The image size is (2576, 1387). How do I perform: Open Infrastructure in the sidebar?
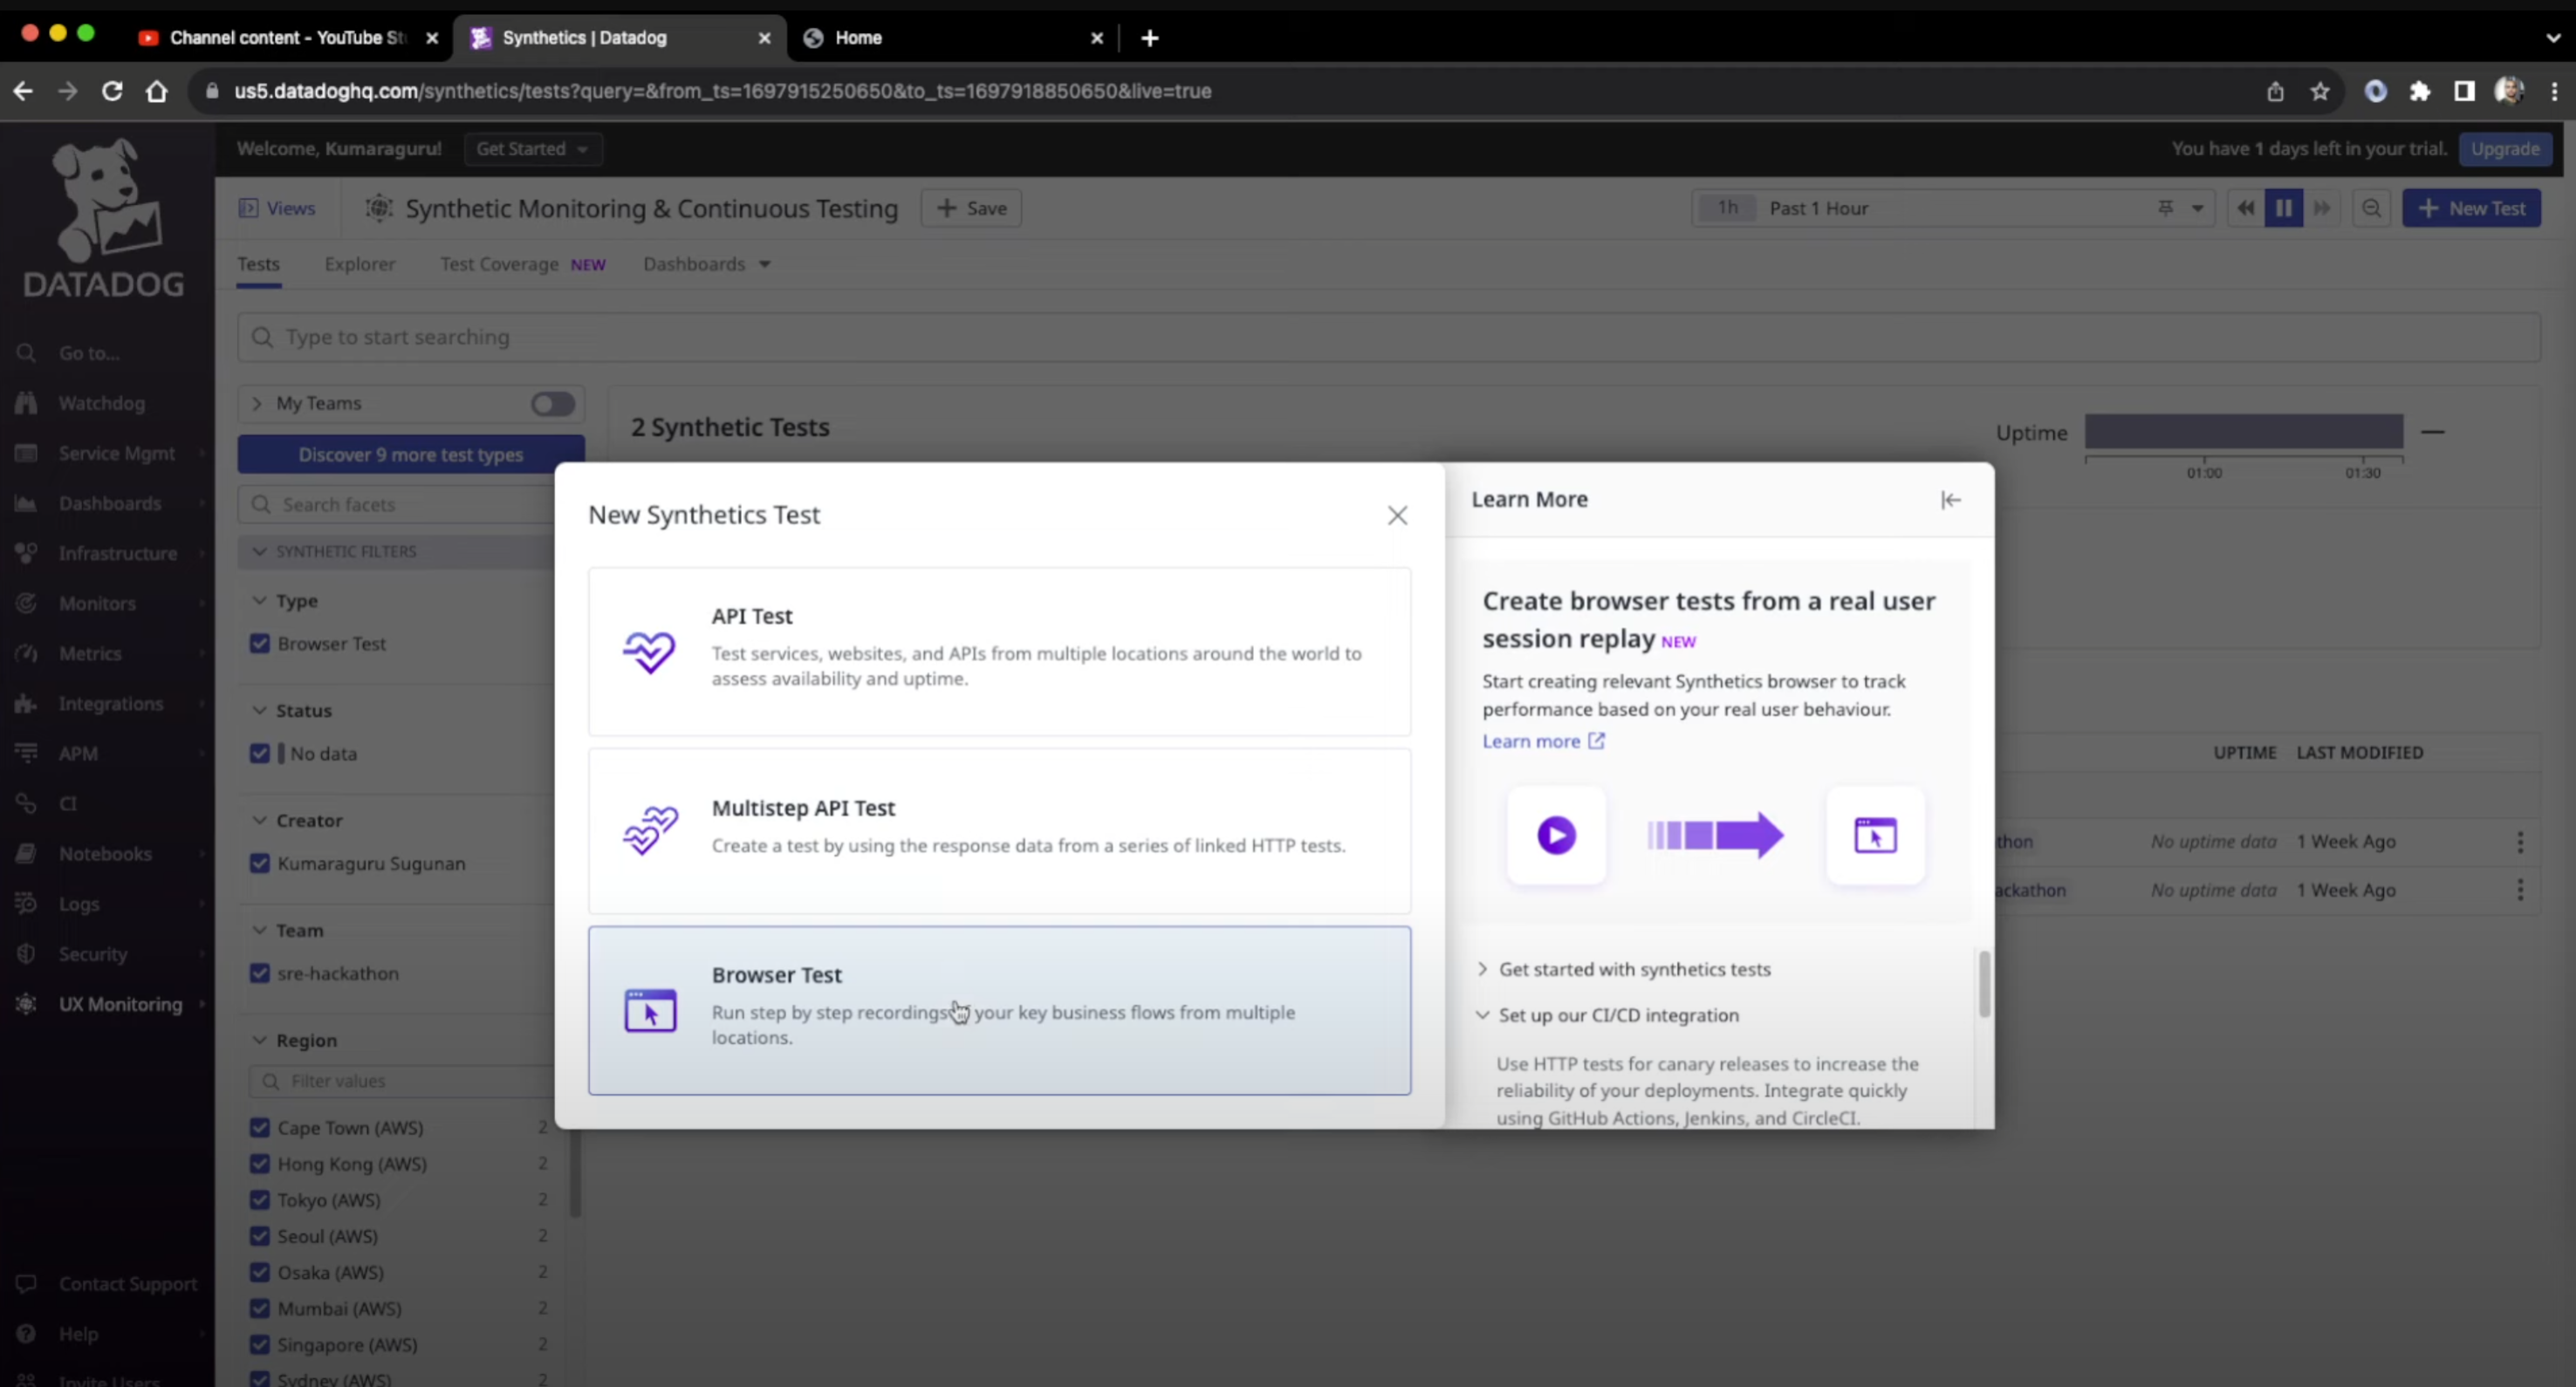tap(117, 553)
